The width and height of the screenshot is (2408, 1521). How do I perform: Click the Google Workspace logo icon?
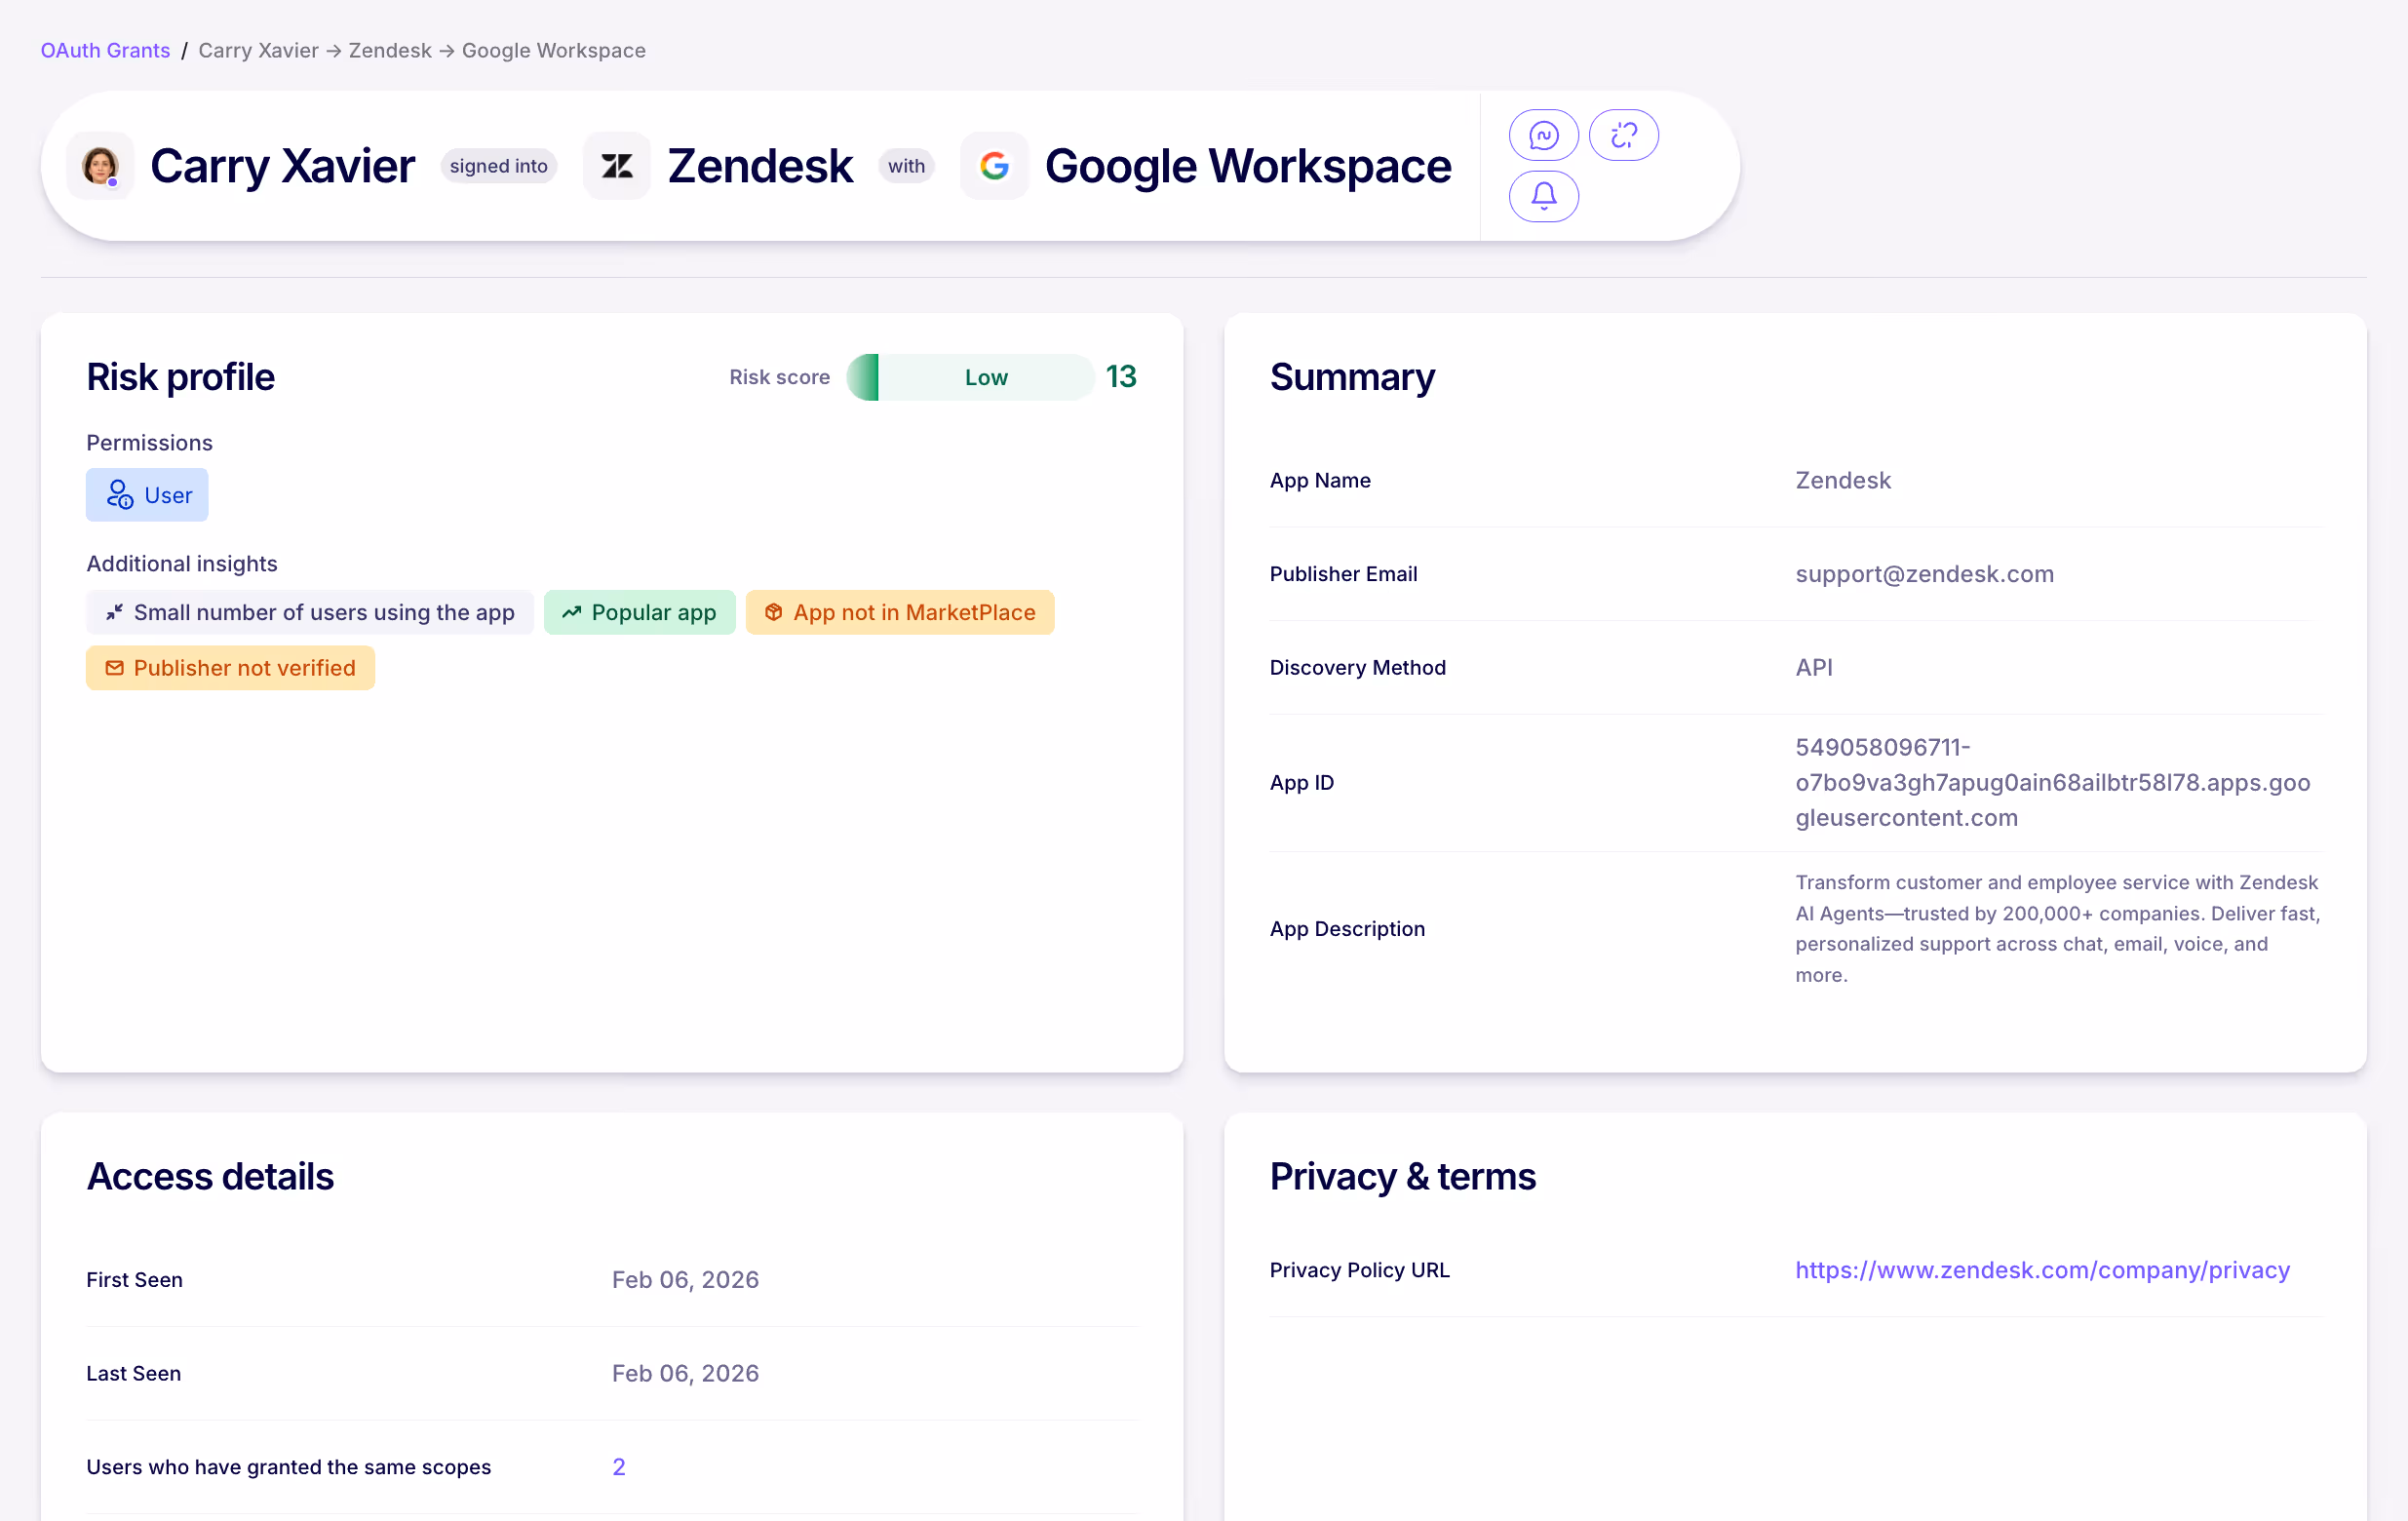[x=994, y=165]
